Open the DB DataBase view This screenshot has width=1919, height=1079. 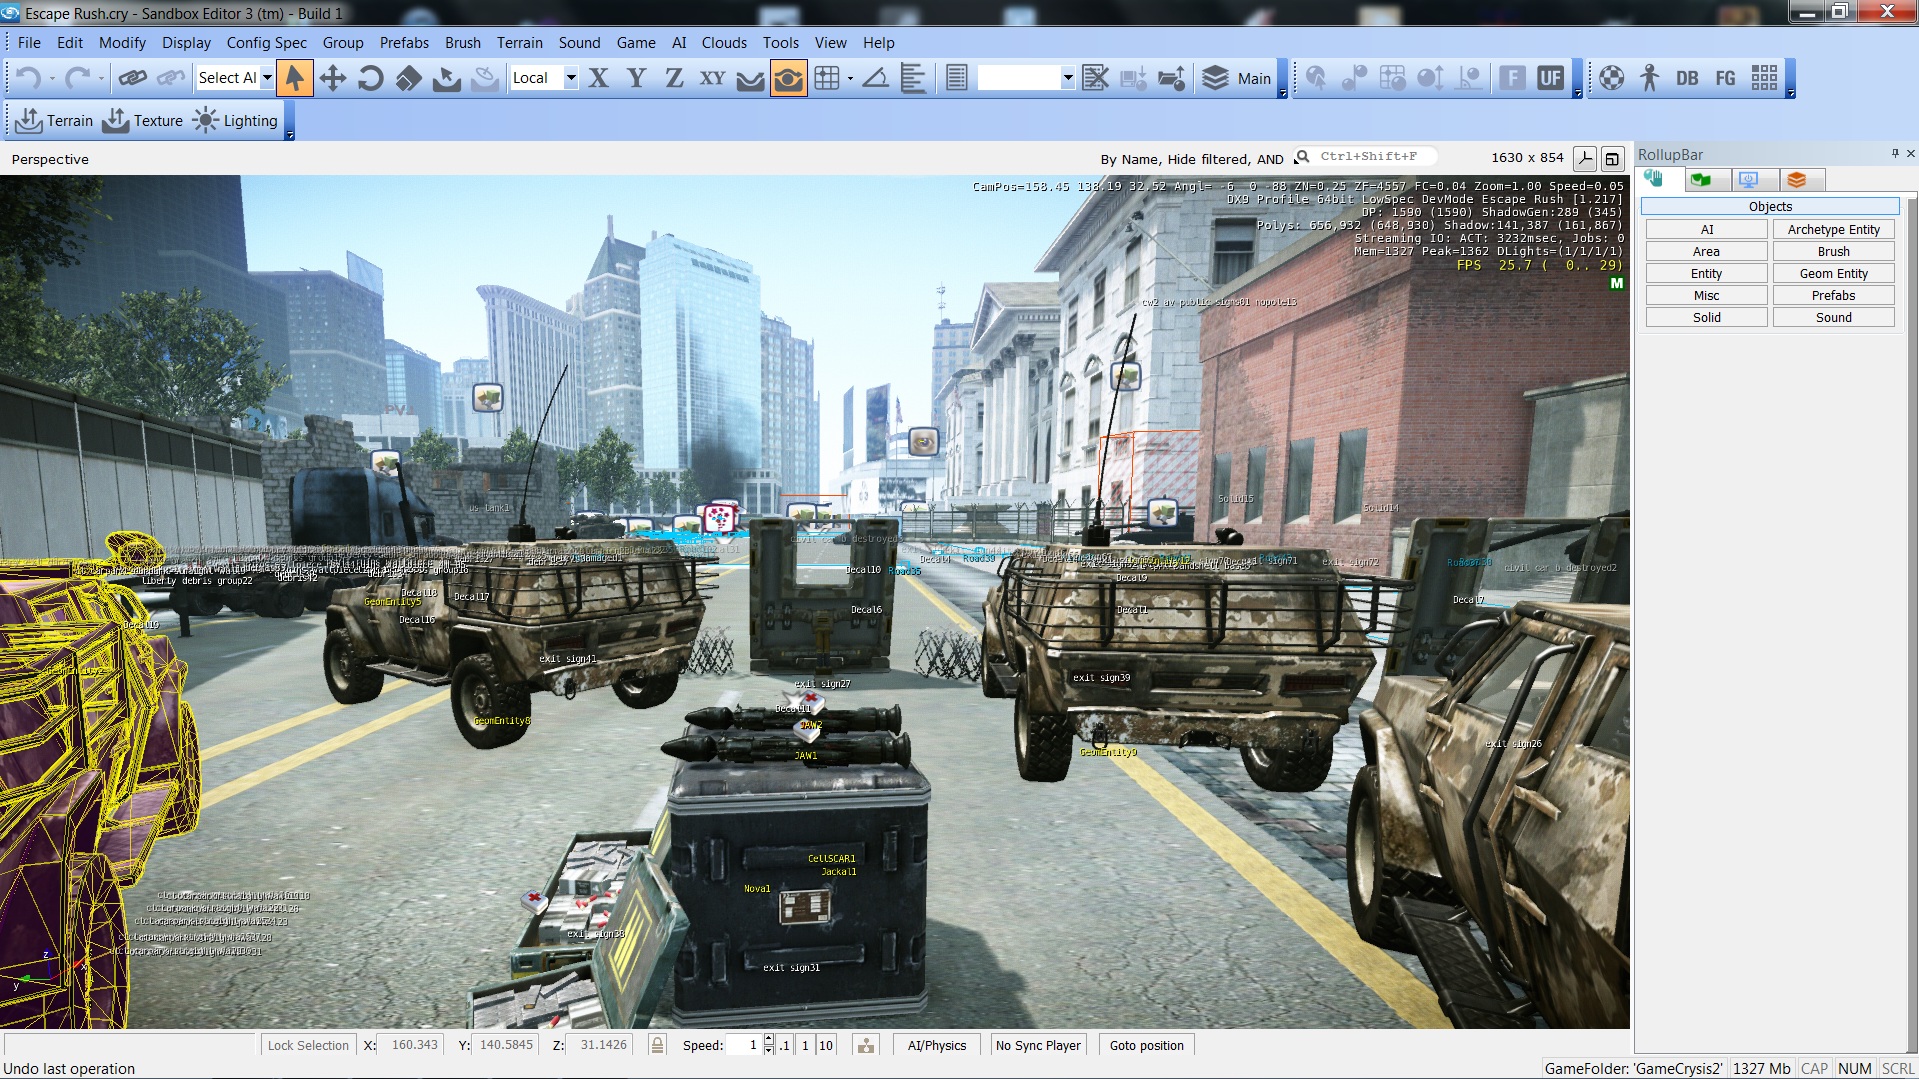[1687, 78]
